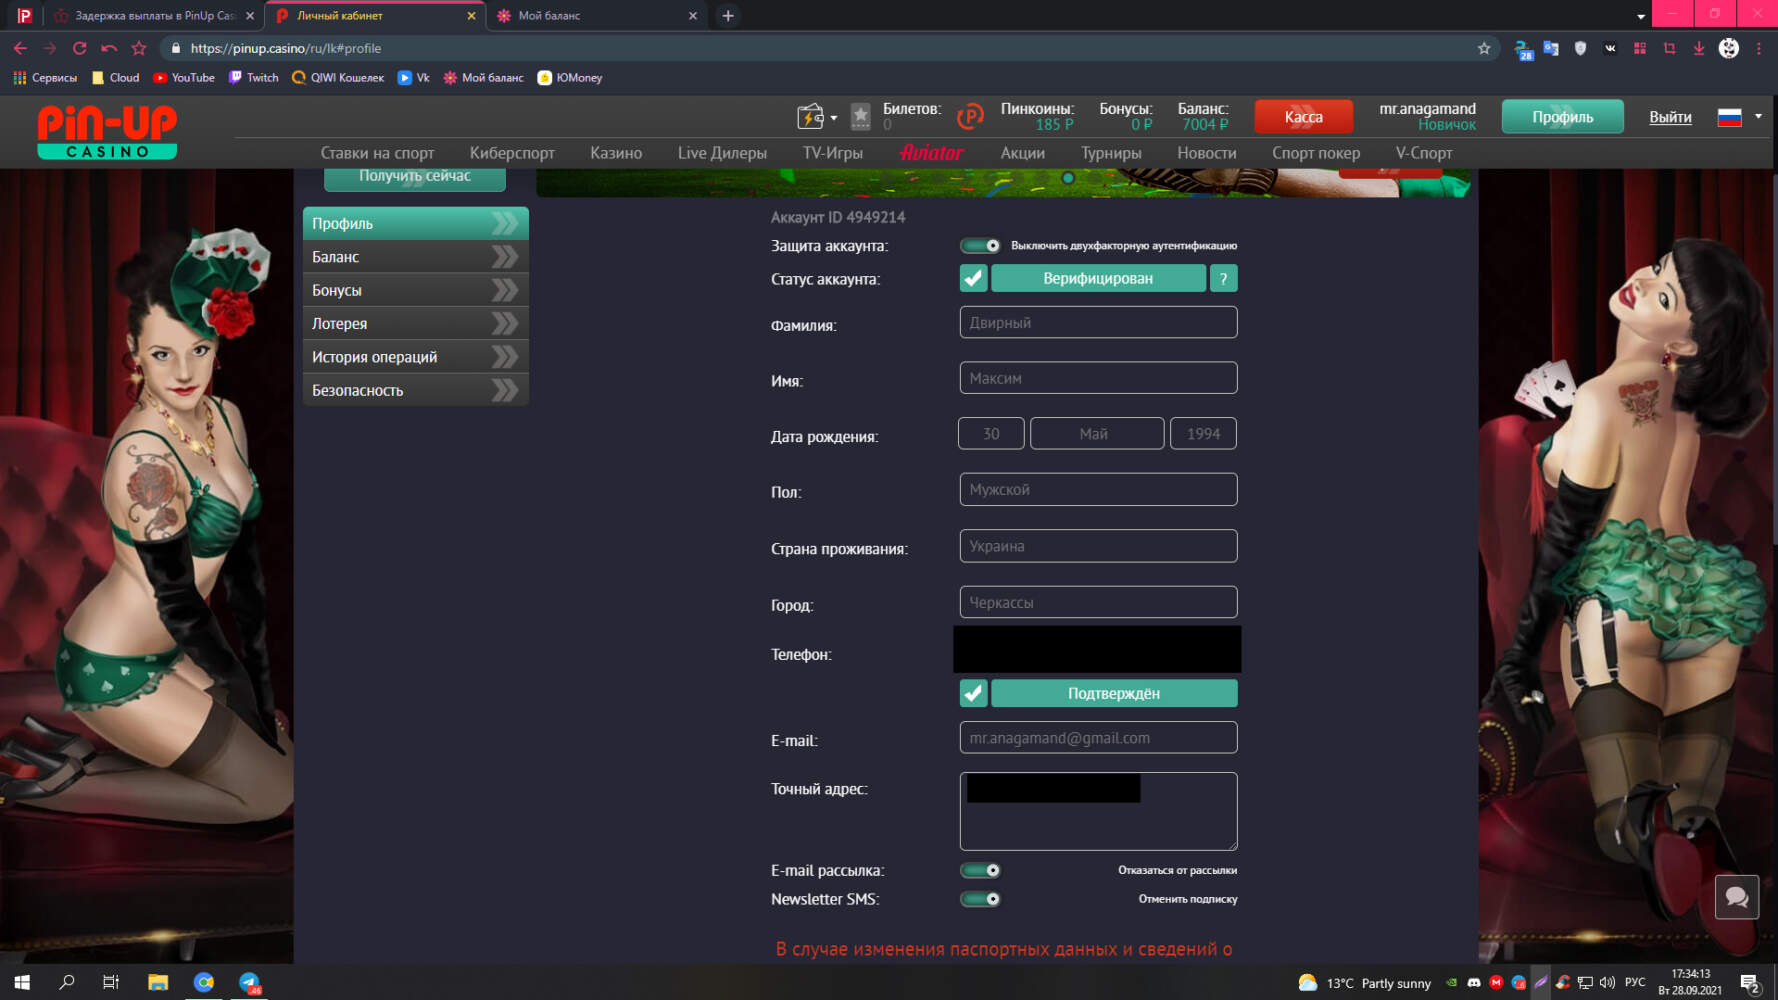The height and width of the screenshot is (1000, 1778).
Task: Open the bonus box icon in header
Action: 810,117
